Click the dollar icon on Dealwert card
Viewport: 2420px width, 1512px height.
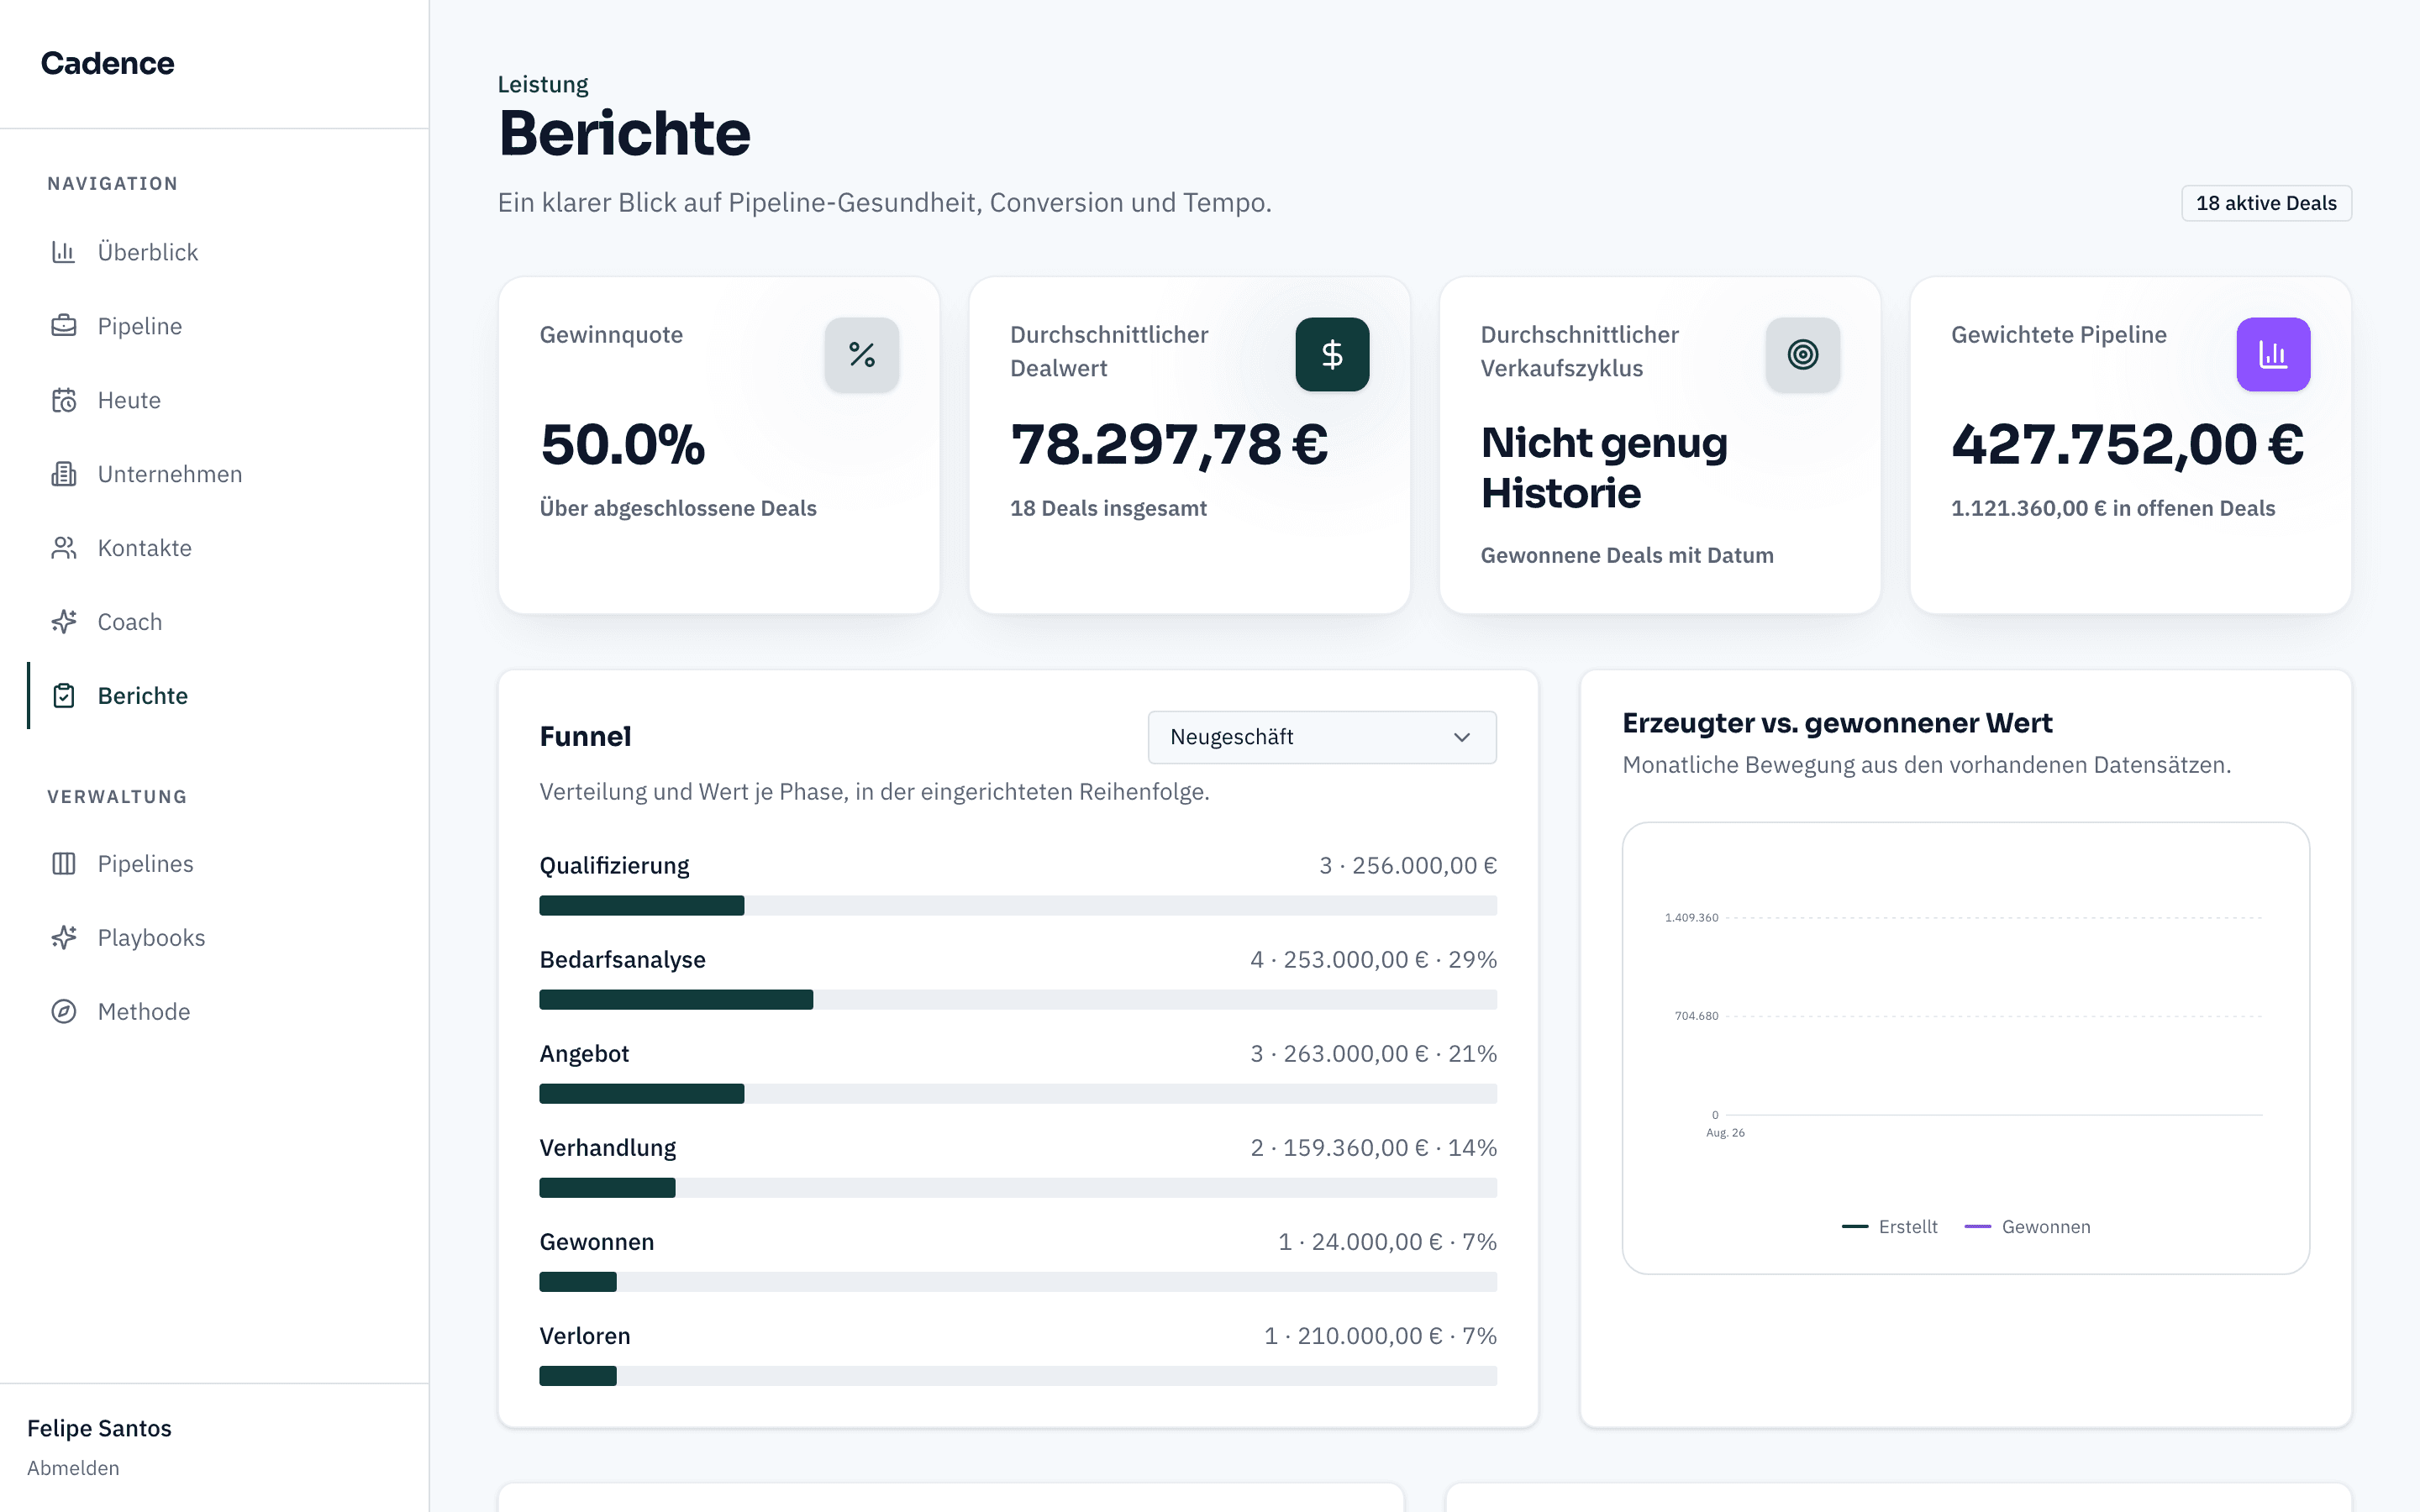tap(1332, 354)
